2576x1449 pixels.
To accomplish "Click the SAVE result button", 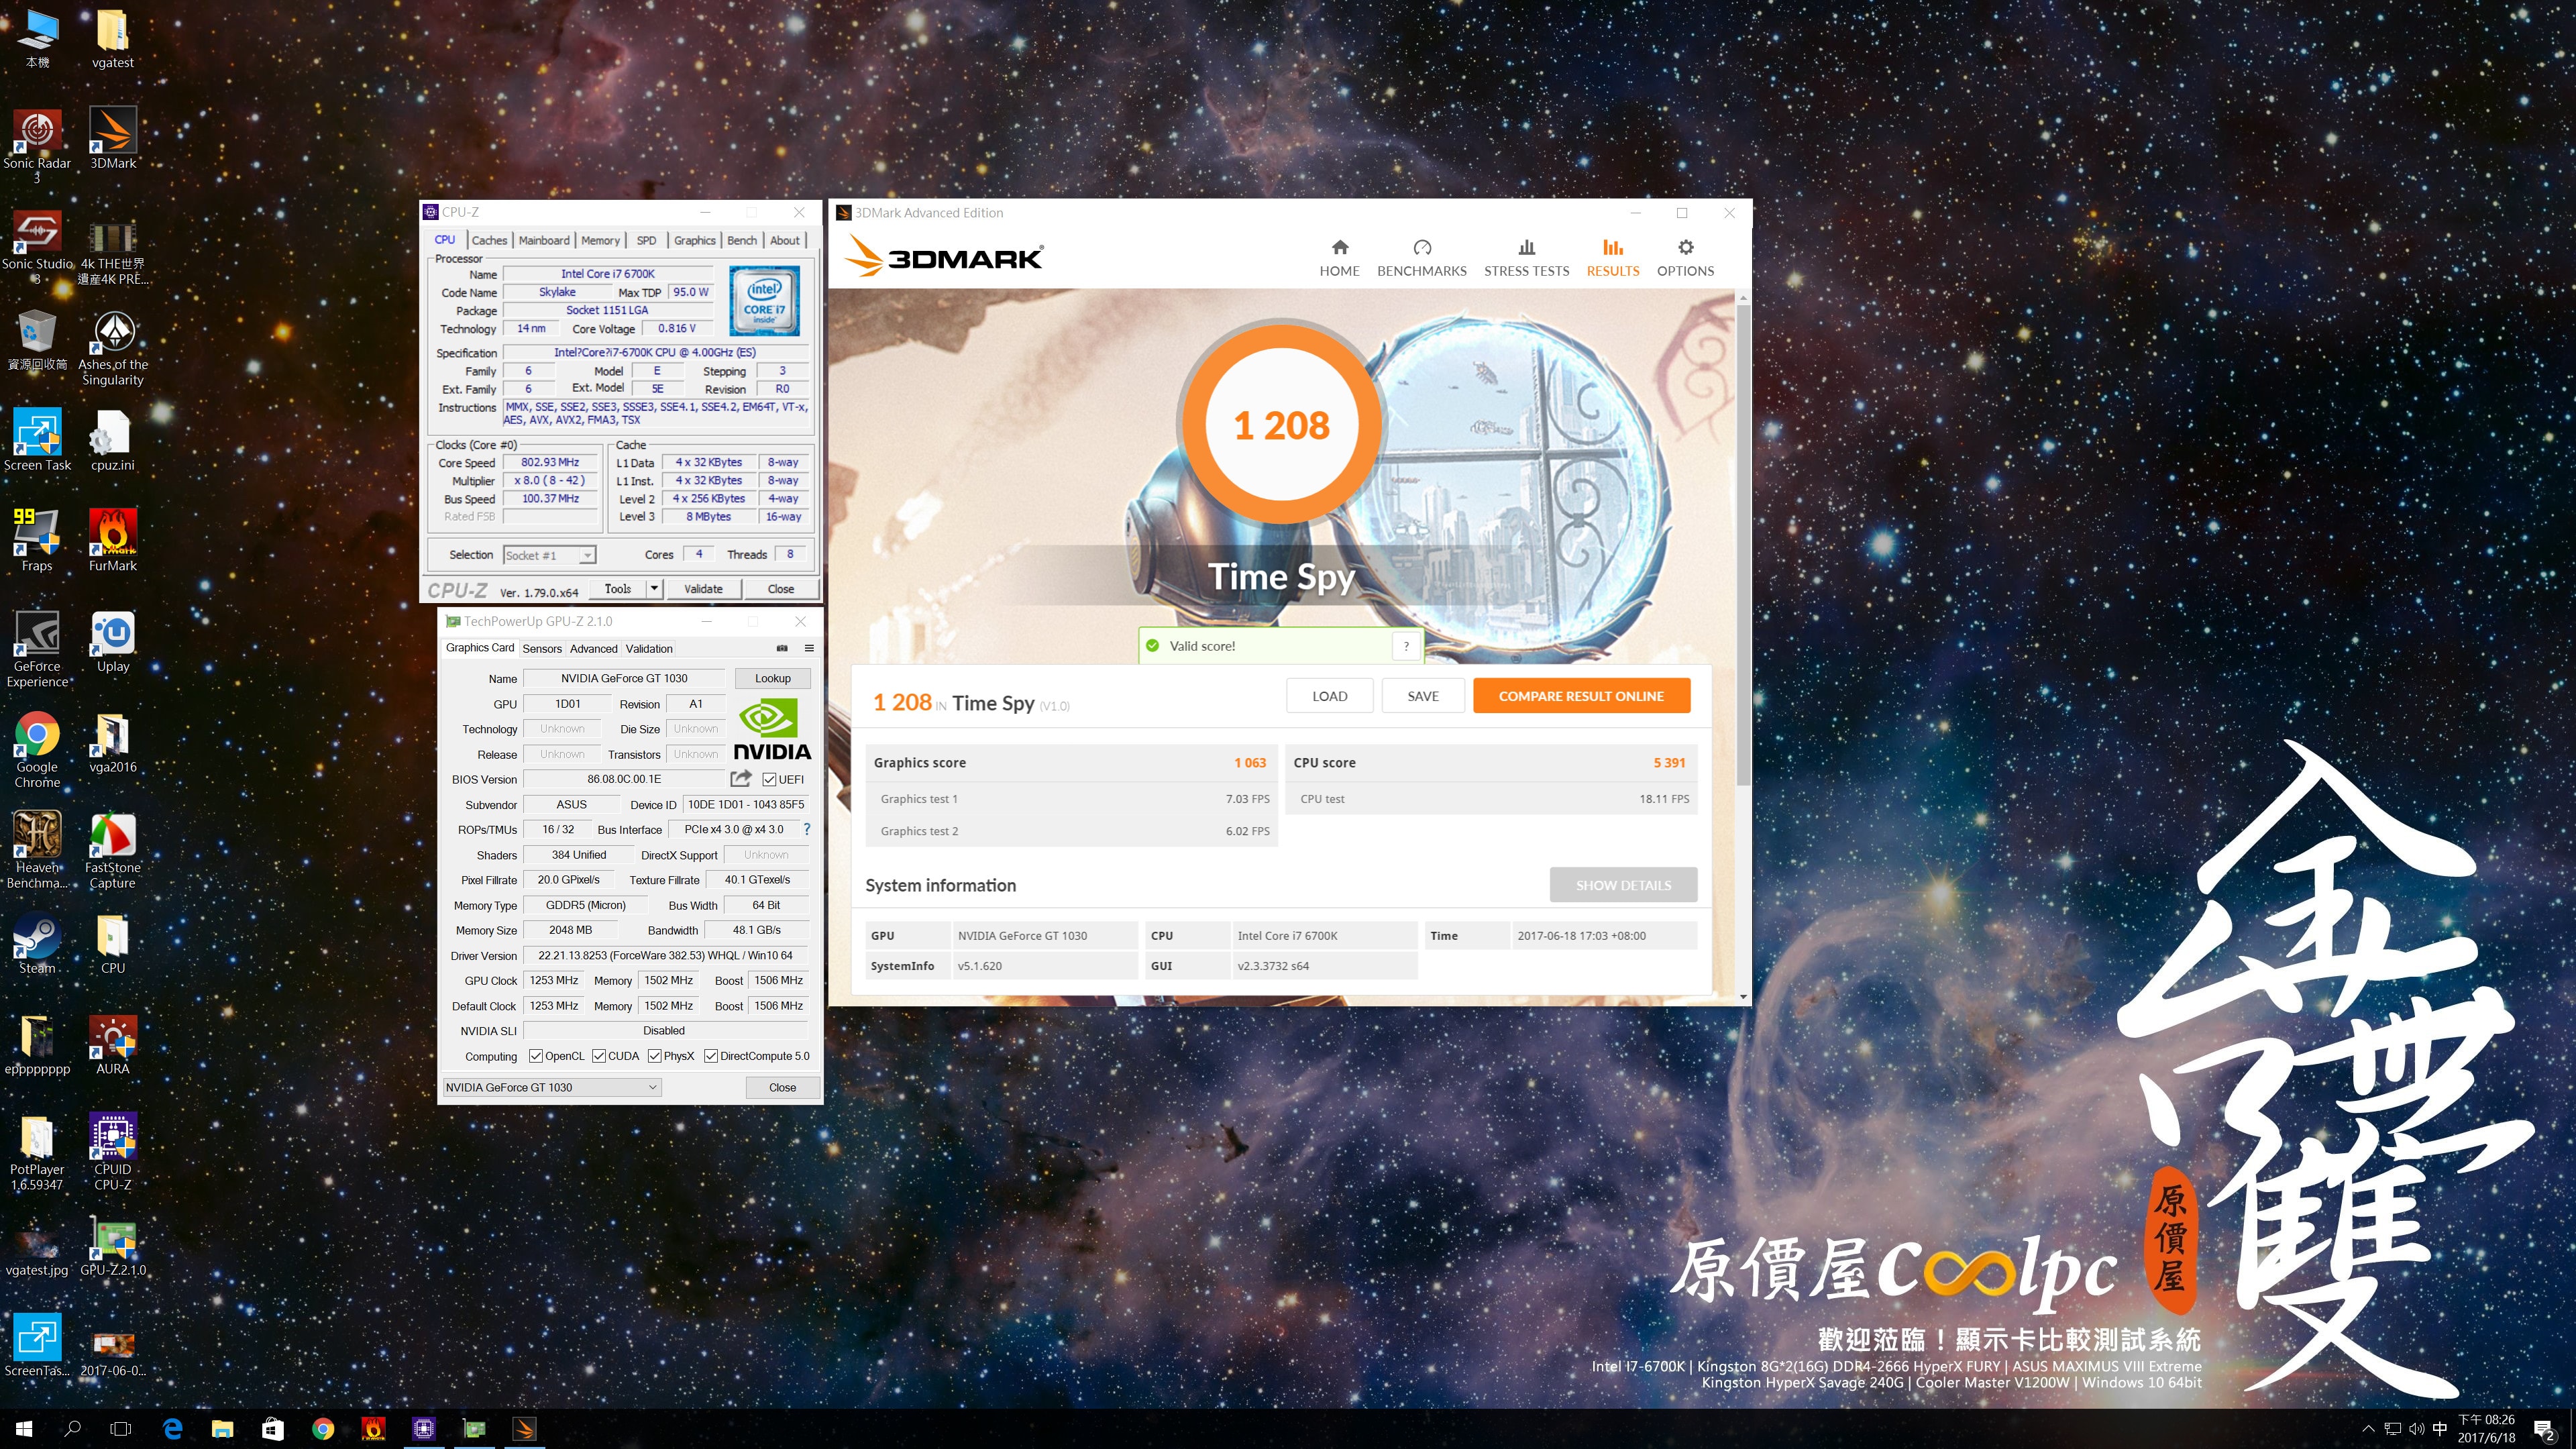I will coord(1423,696).
